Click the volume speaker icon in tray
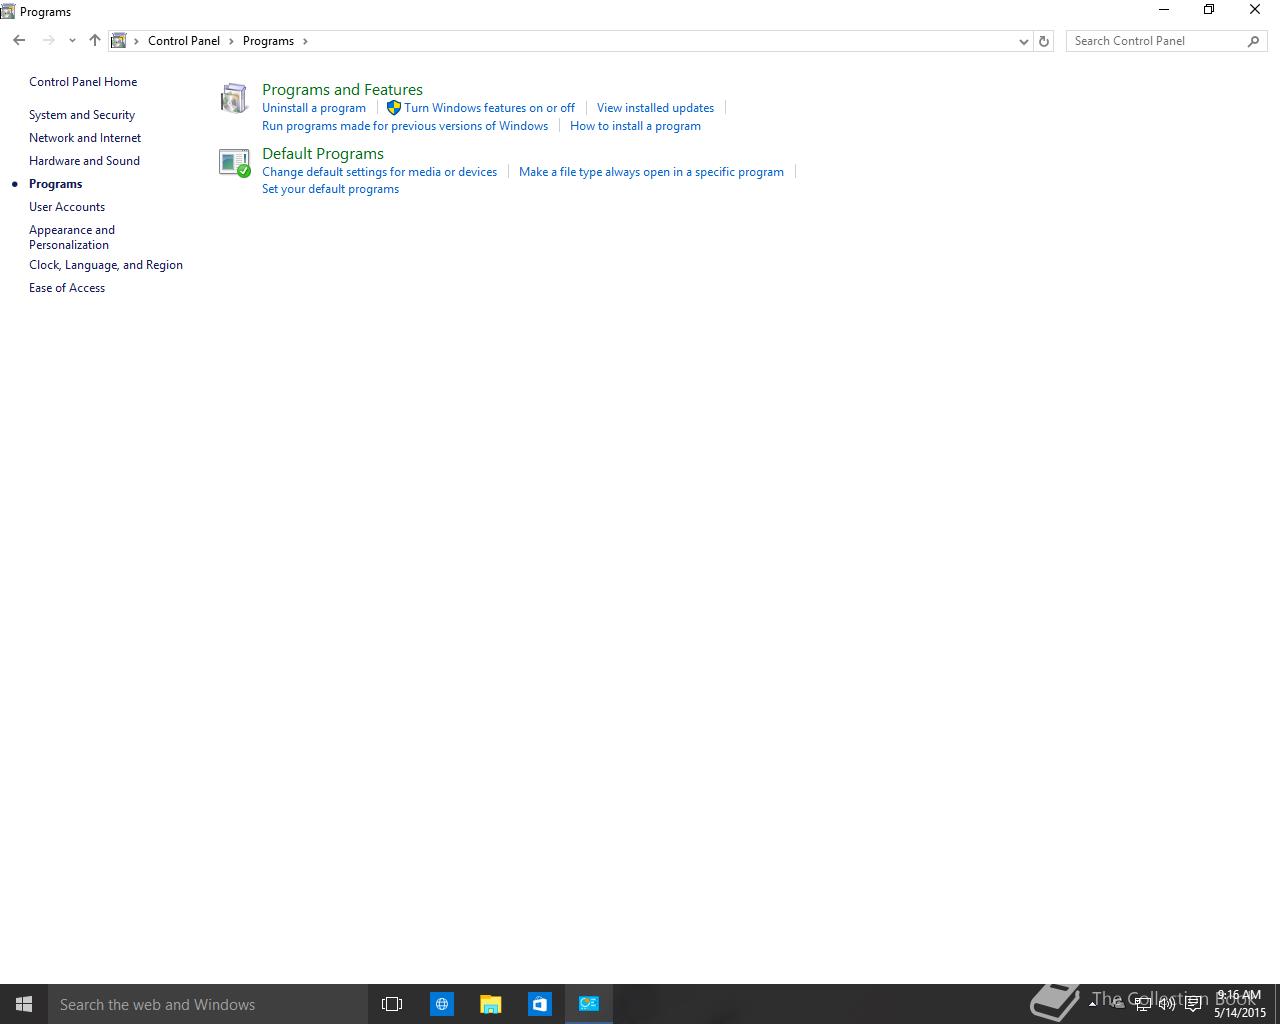The image size is (1280, 1024). [1167, 1004]
